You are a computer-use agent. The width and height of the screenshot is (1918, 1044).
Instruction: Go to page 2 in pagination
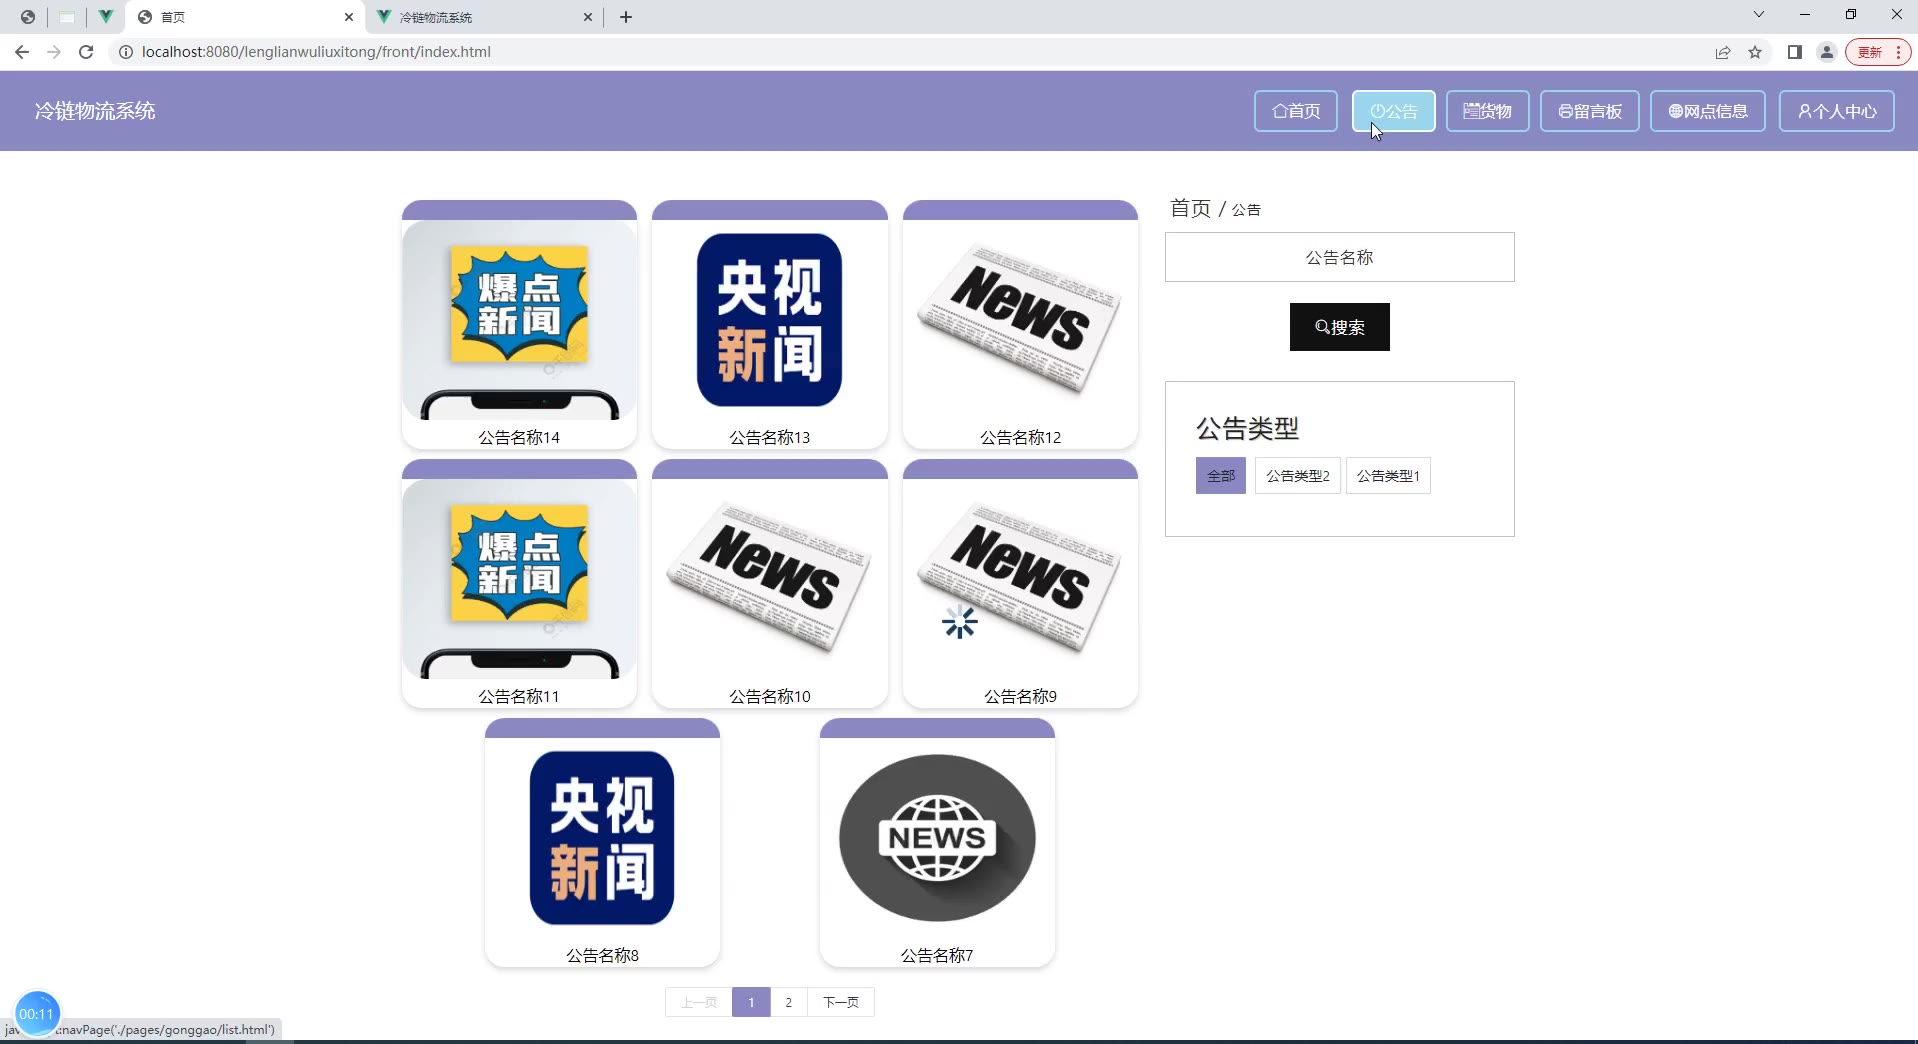click(x=788, y=1002)
